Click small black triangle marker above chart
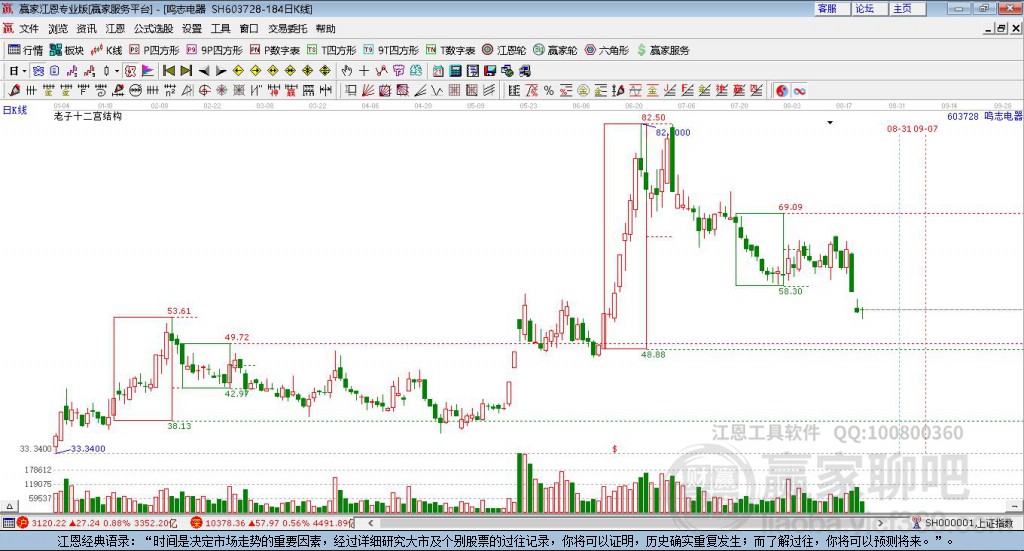 coord(830,123)
